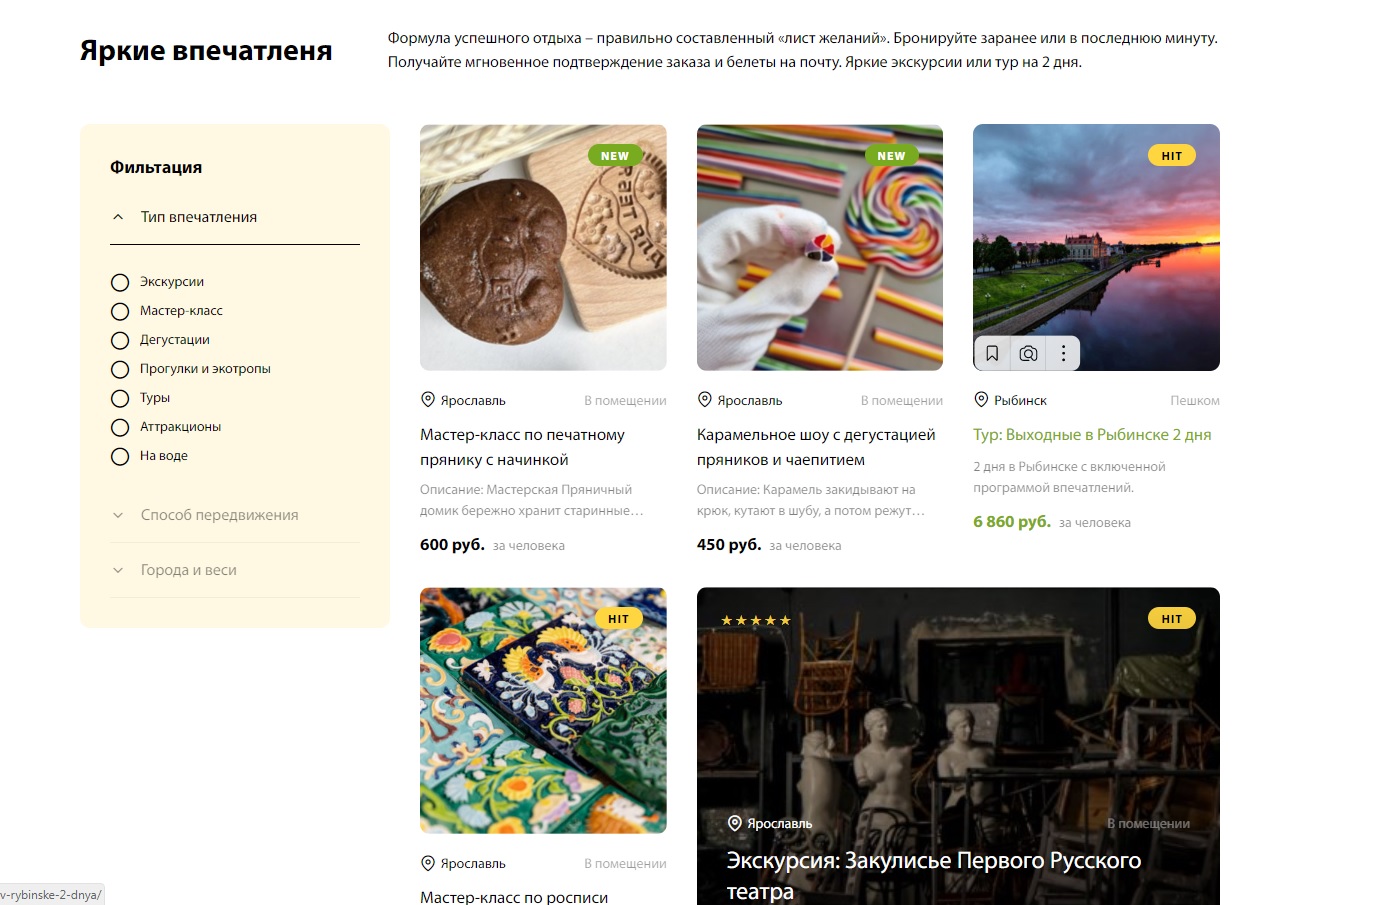The width and height of the screenshot is (1373, 905).
Task: Expand the Способ передвижения filter section
Action: (x=234, y=515)
